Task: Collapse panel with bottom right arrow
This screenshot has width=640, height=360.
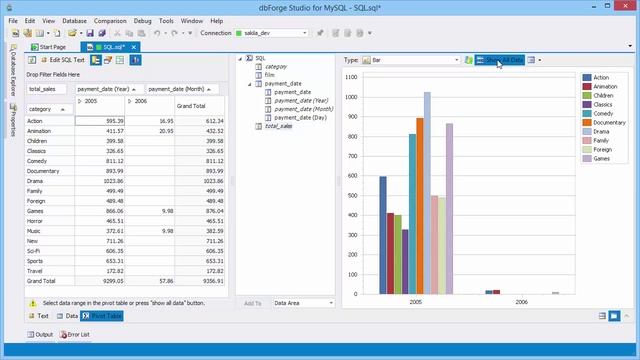Action: (627, 316)
